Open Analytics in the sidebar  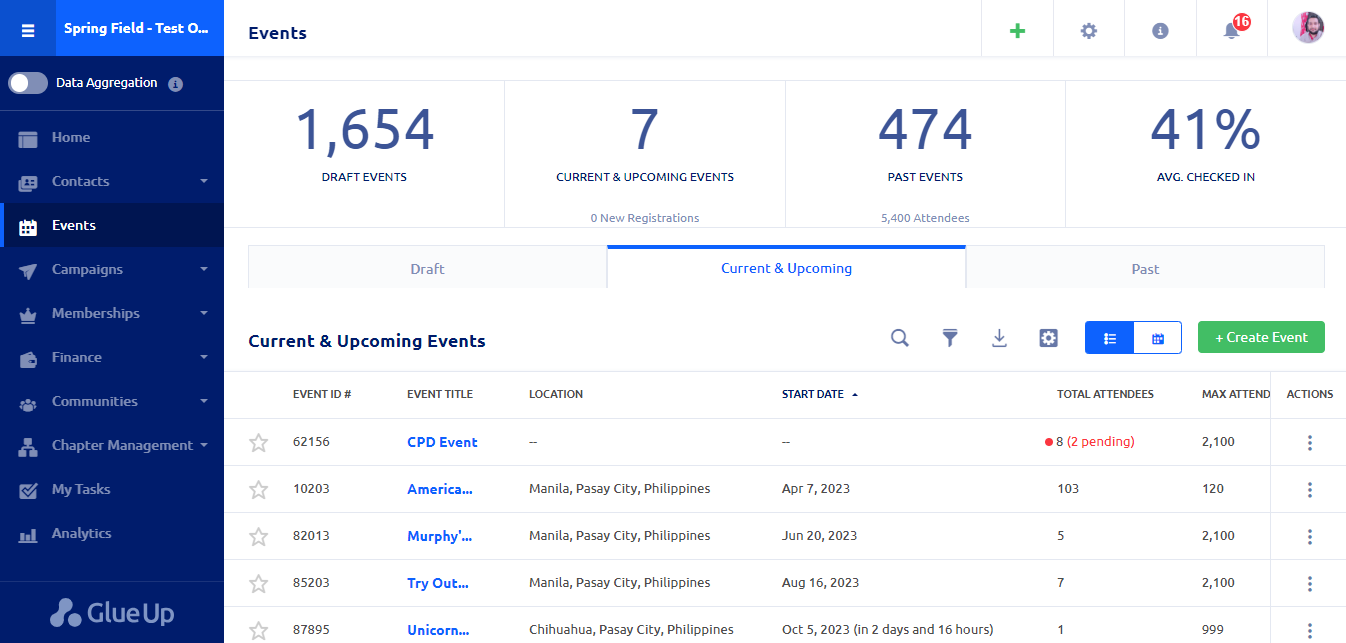pos(112,533)
